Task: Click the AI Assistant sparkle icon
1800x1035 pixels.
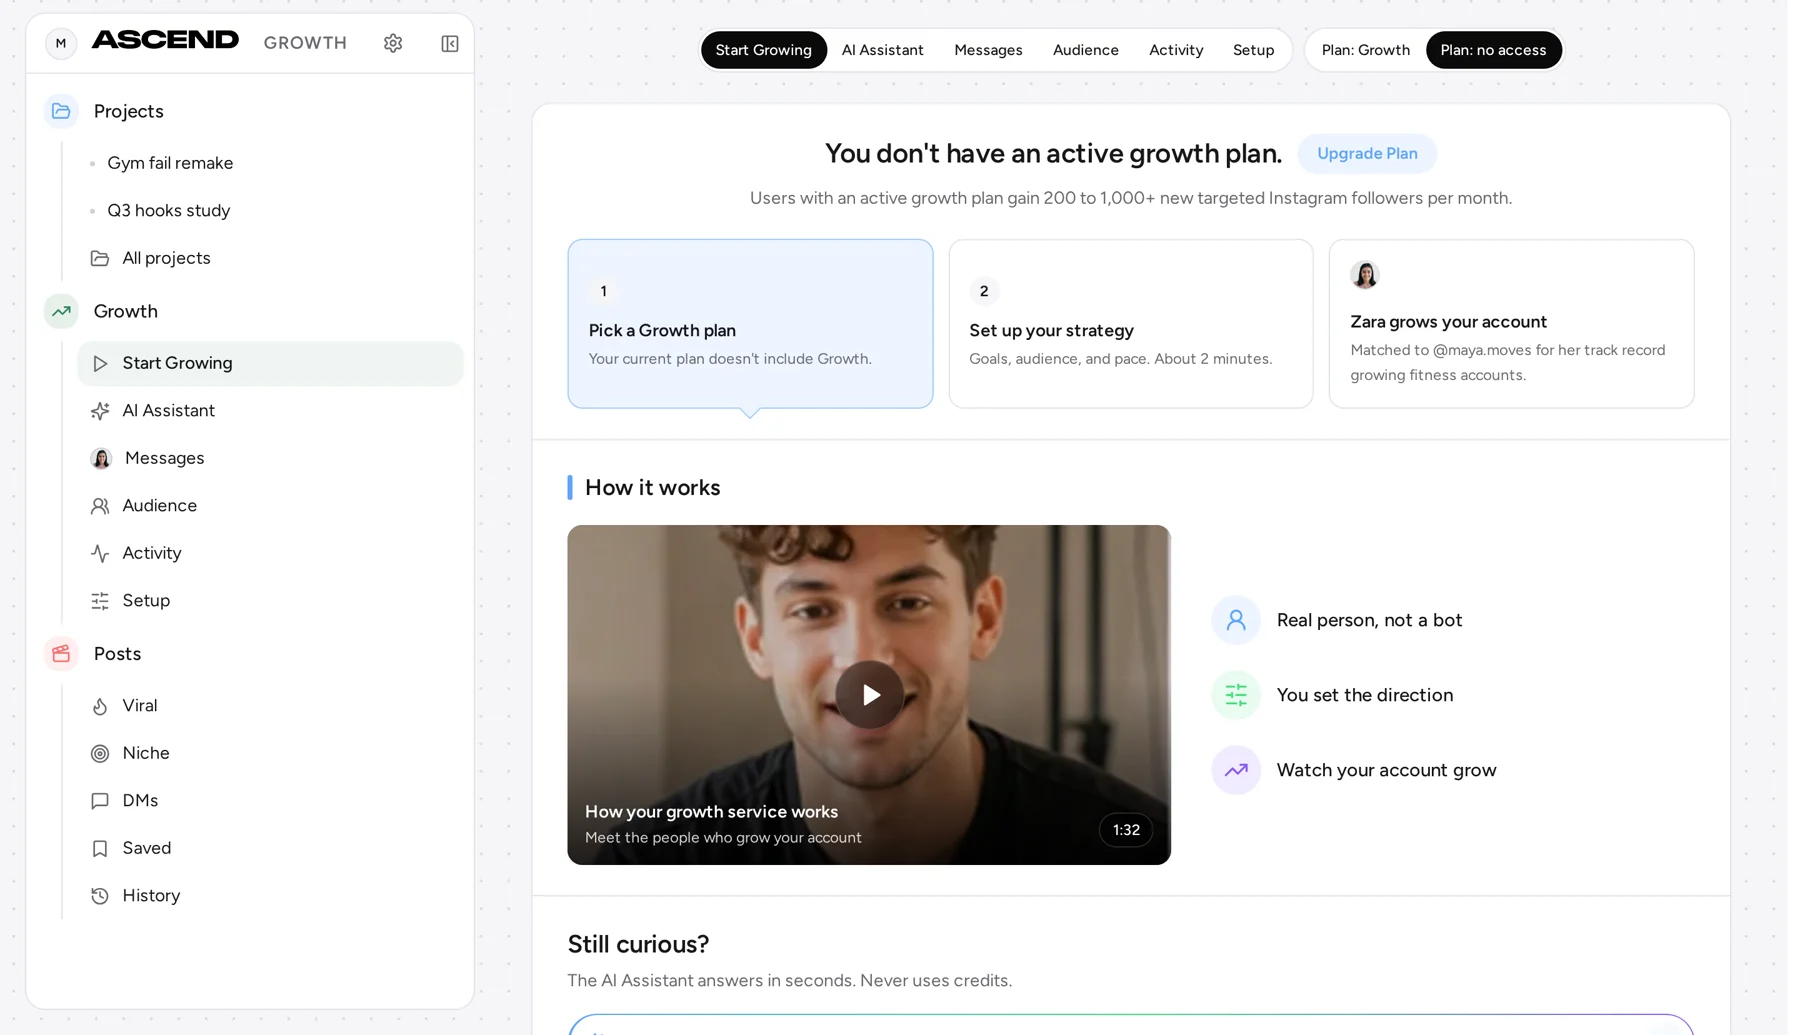Action: pos(100,411)
